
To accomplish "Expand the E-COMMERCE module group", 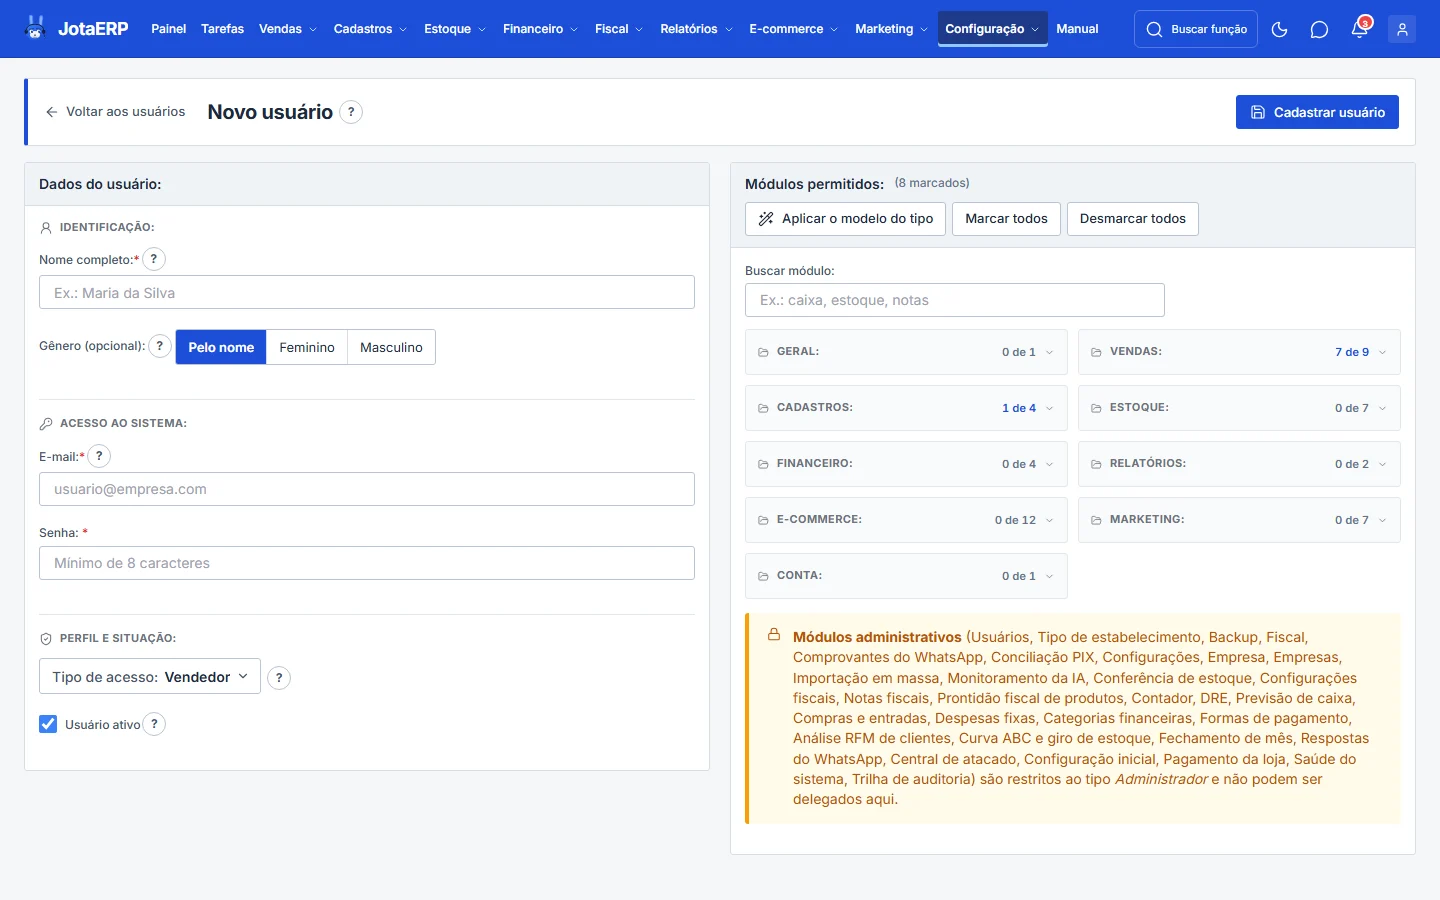I will pyautogui.click(x=906, y=520).
